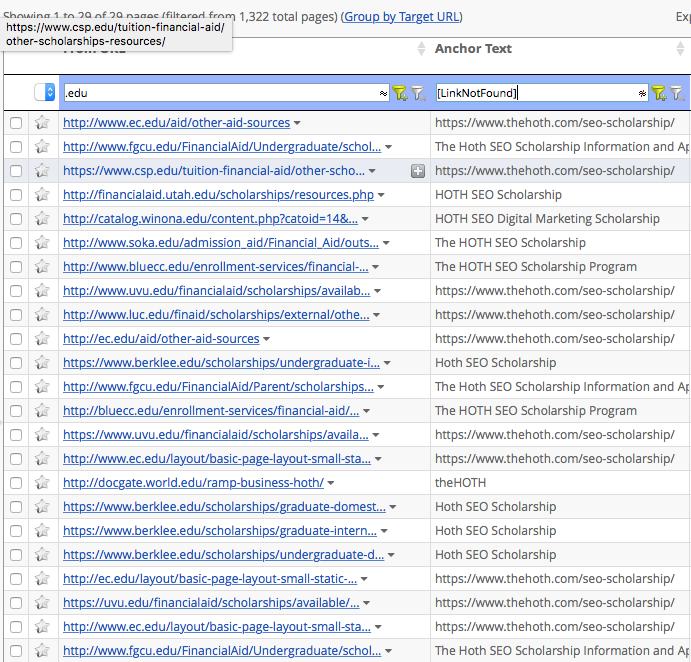Select 'HOTH SEO Digital Marketing Scholarship' cell
The height and width of the screenshot is (662, 691).
[x=547, y=219]
